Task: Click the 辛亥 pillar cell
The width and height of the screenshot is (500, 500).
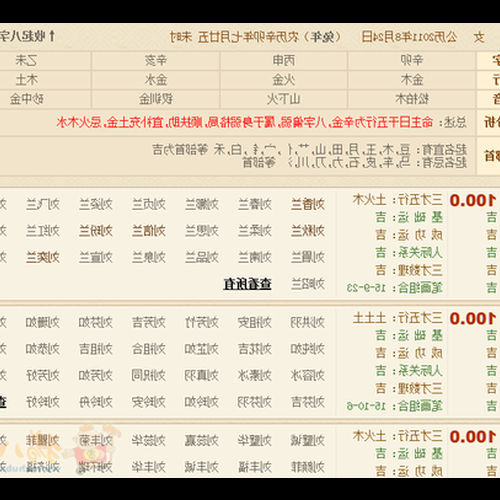Action: click(156, 60)
